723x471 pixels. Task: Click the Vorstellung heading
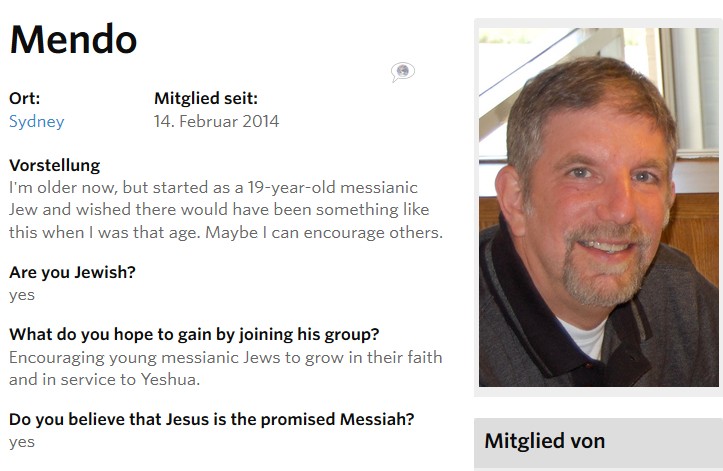click(x=54, y=165)
